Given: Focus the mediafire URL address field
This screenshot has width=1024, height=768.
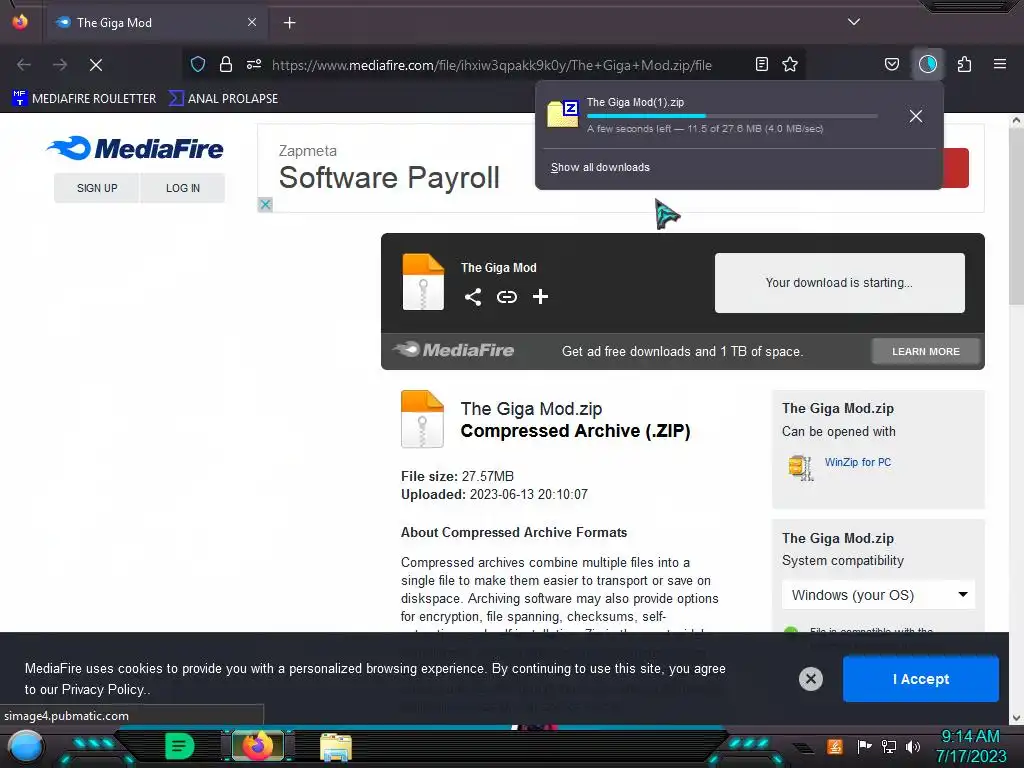Looking at the screenshot, I should coord(492,65).
